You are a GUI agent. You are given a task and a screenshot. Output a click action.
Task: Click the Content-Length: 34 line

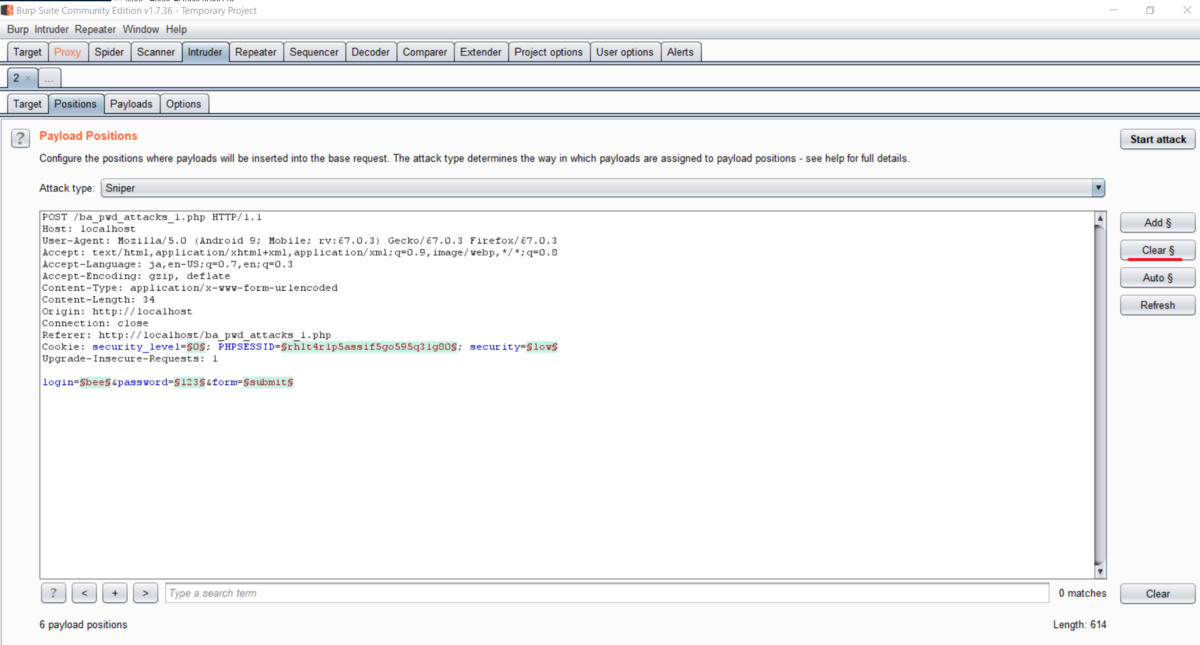[x=98, y=299]
